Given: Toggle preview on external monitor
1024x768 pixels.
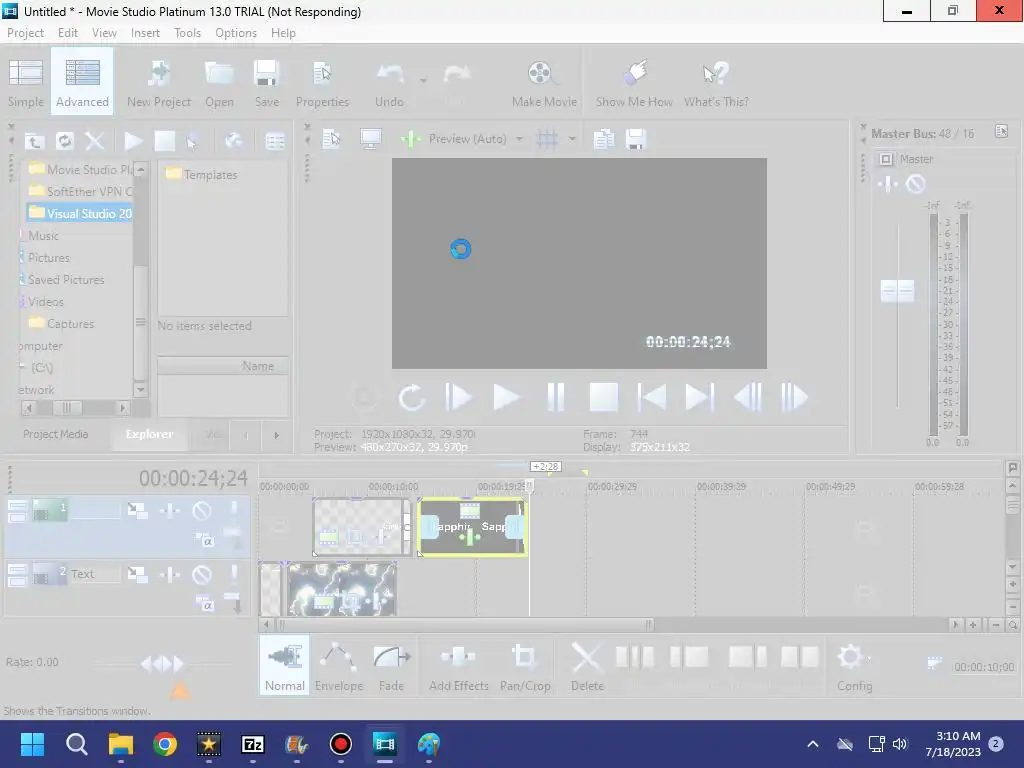Looking at the screenshot, I should (x=370, y=138).
